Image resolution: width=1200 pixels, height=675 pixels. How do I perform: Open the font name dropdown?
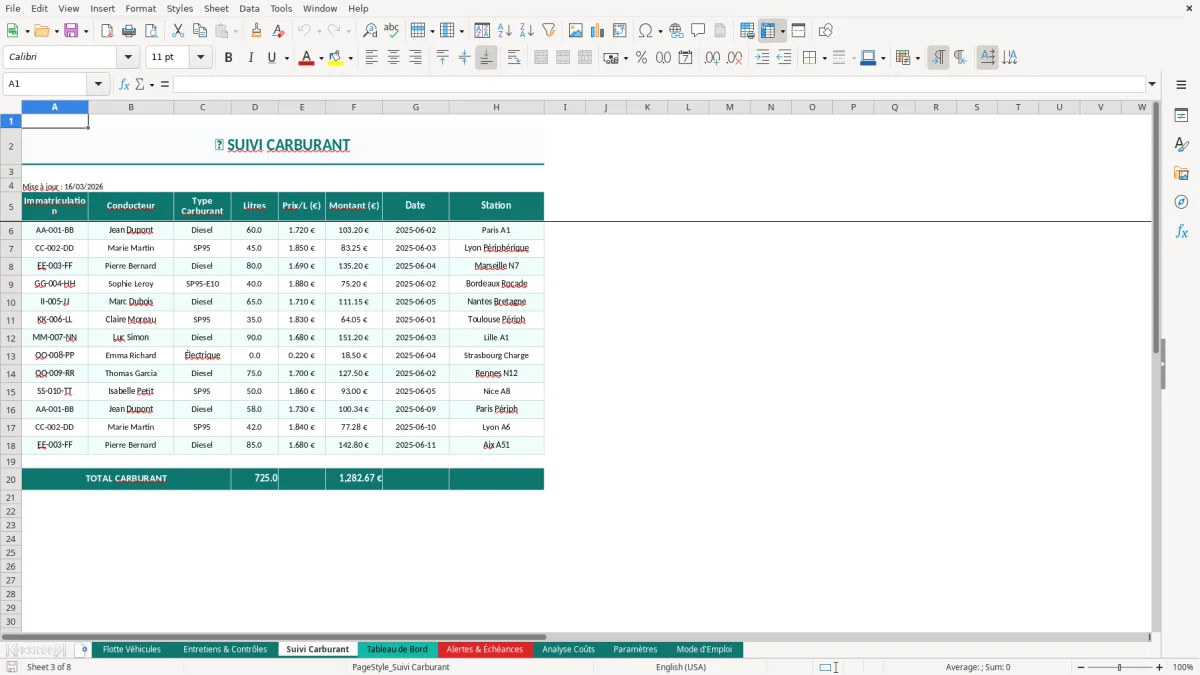129,58
